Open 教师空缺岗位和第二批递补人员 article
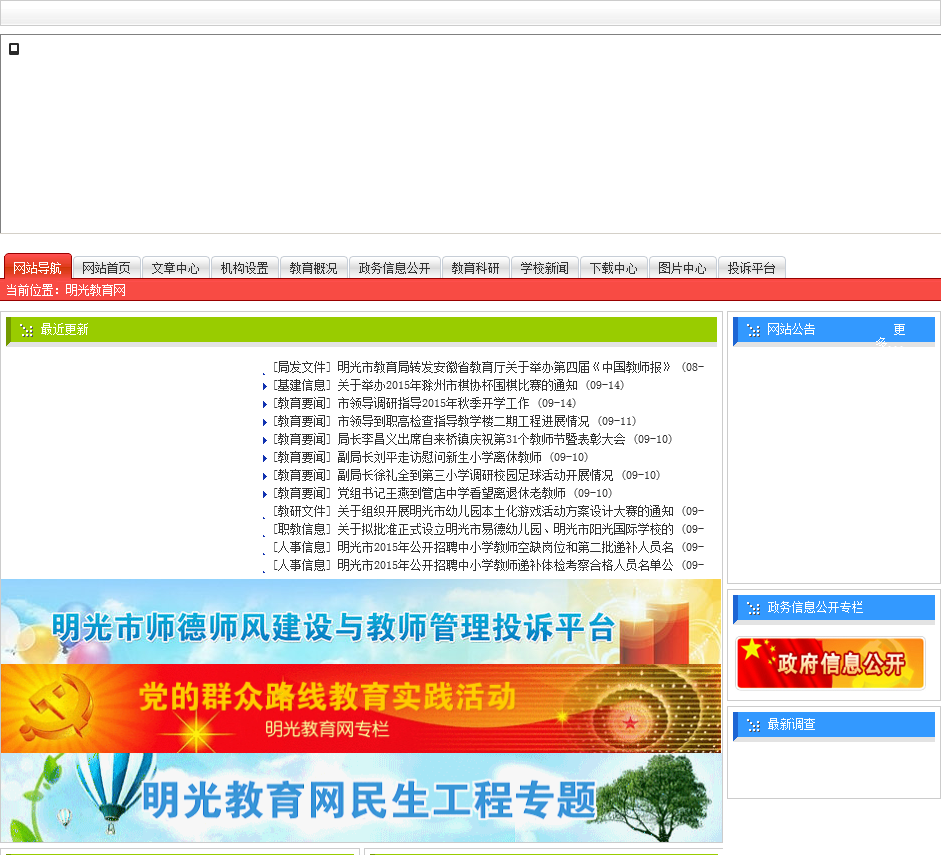Viewport: 941px width, 855px height. [x=505, y=547]
